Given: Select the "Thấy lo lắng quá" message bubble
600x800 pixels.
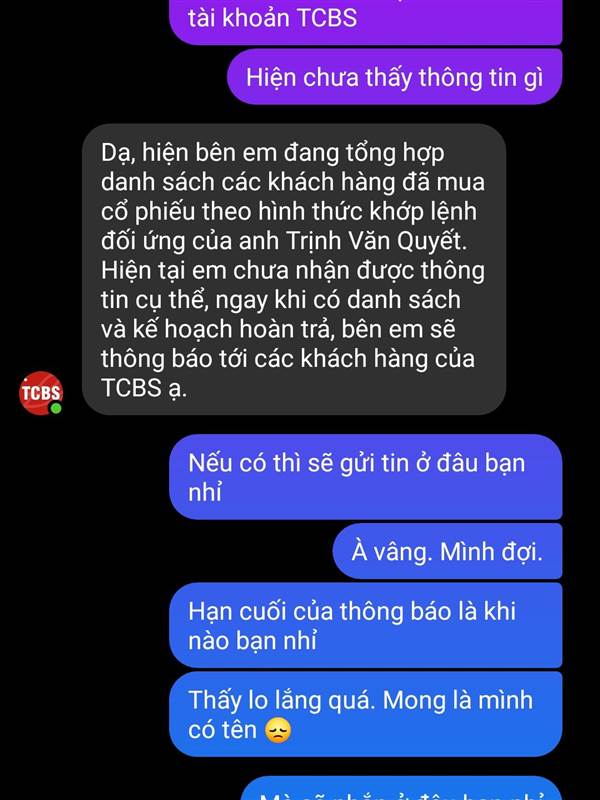Looking at the screenshot, I should coord(366,714).
